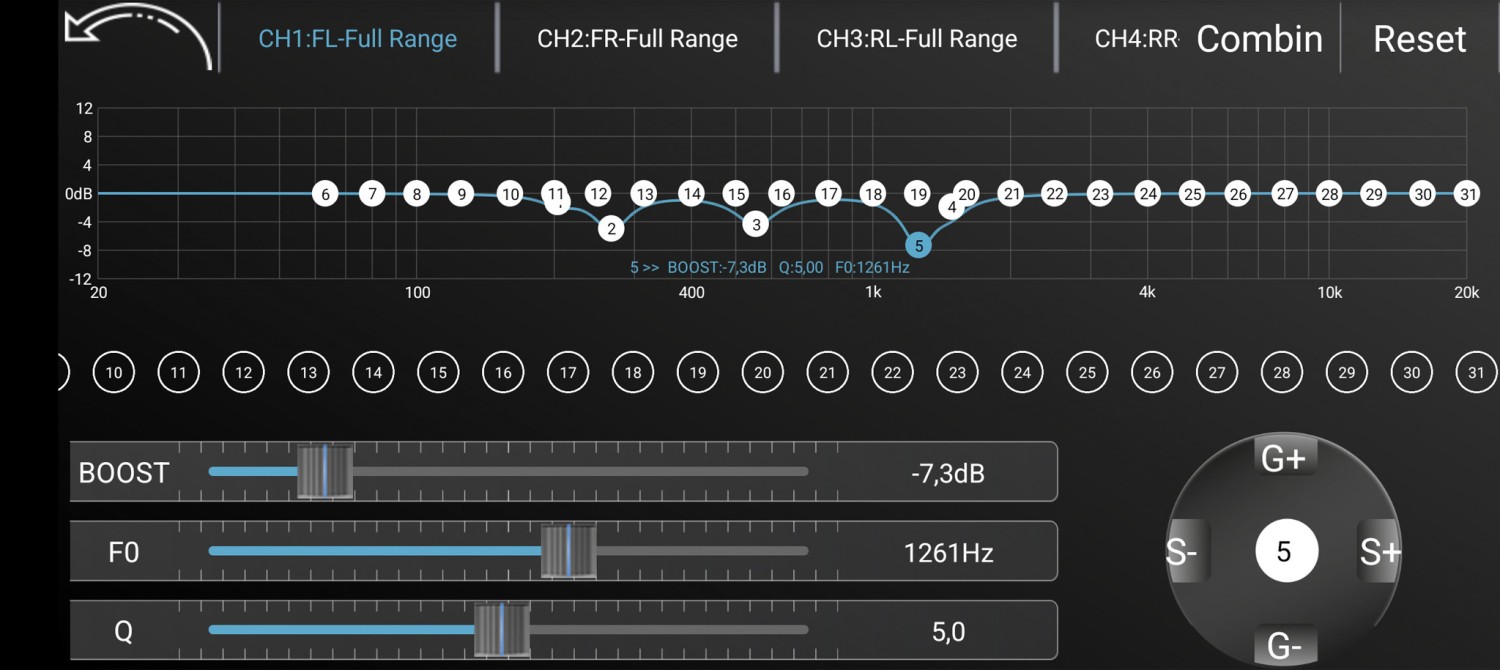The height and width of the screenshot is (670, 1500).
Task: Tap the curved back arrow icon
Action: pyautogui.click(x=138, y=38)
